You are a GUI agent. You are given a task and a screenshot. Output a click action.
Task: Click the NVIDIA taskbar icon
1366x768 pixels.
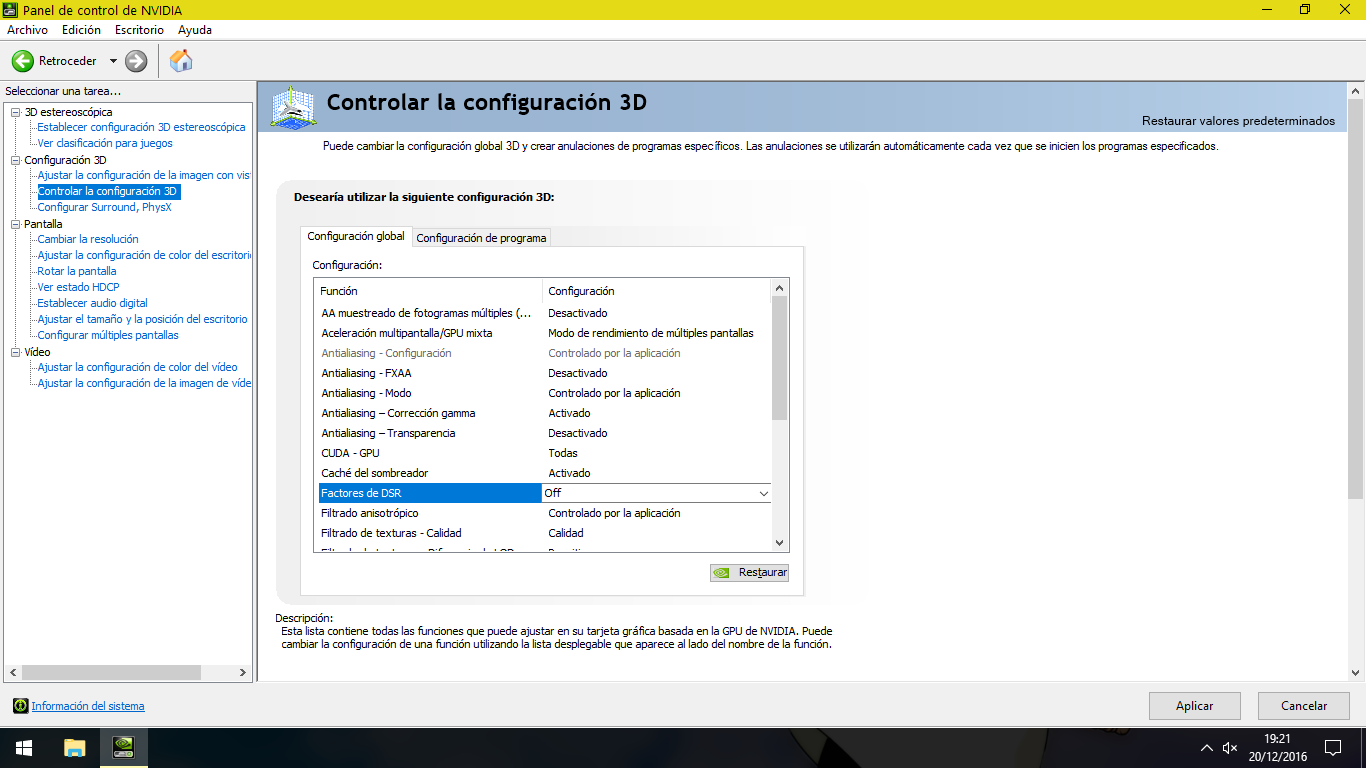pyautogui.click(x=124, y=747)
